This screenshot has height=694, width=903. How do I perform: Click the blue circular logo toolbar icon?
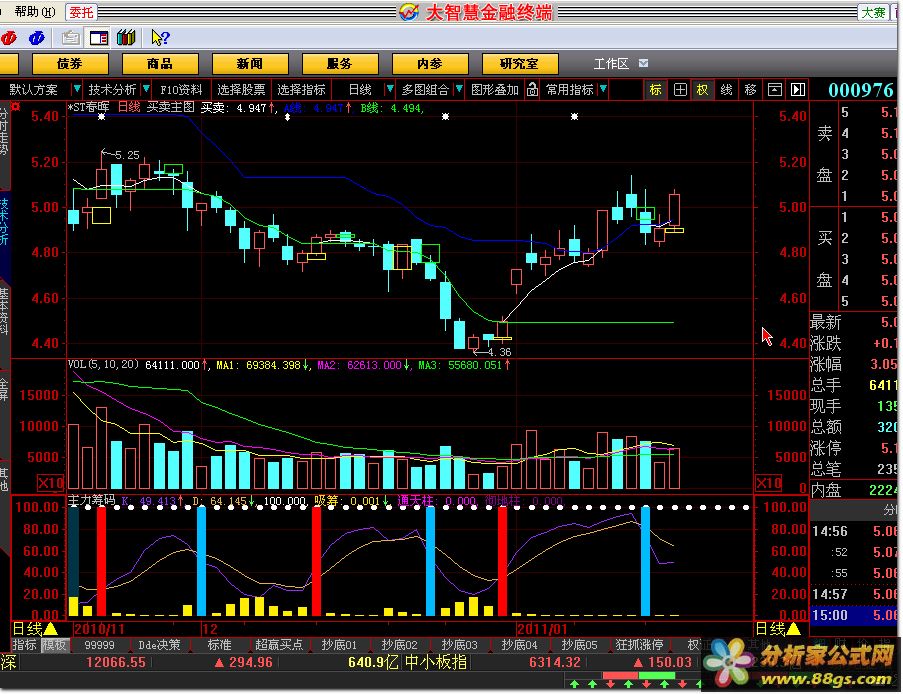tap(37, 38)
